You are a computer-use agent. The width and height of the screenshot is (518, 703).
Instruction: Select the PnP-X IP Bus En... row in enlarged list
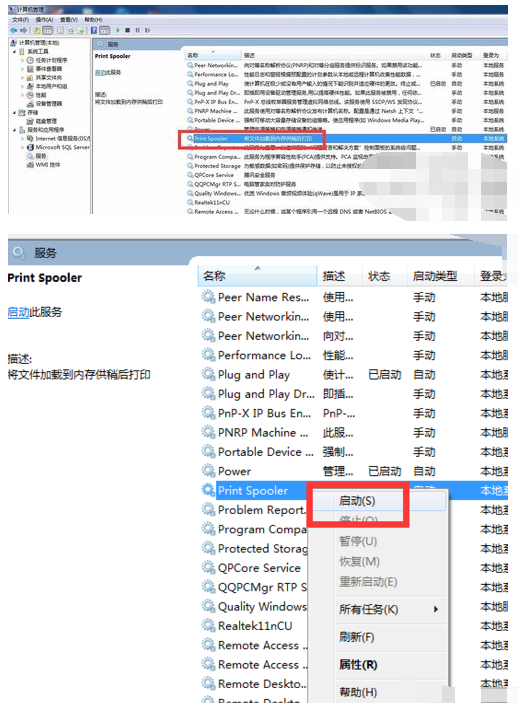(354, 413)
